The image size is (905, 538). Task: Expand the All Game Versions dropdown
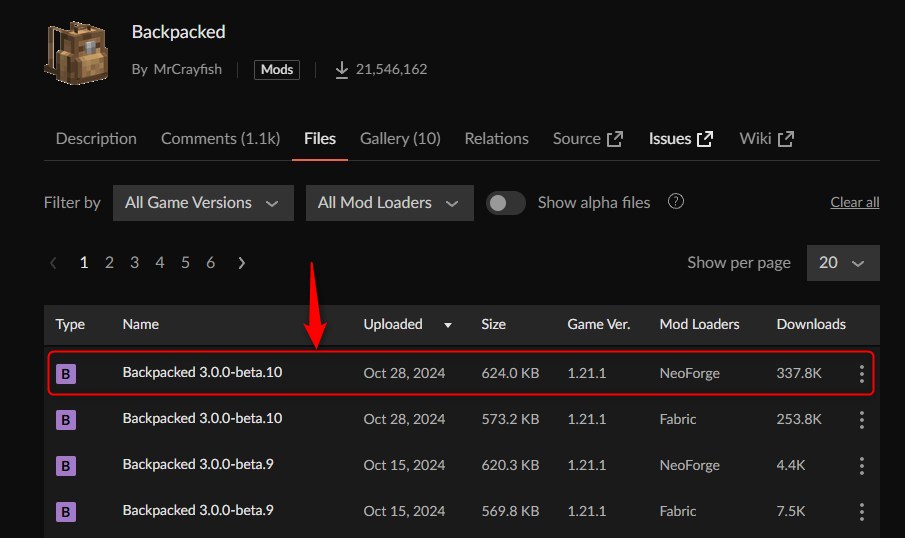pos(203,203)
